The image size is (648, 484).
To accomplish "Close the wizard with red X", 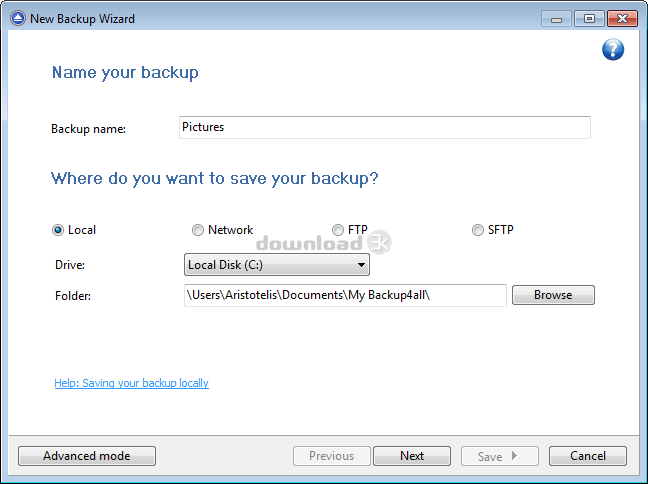I will pyautogui.click(x=622, y=19).
